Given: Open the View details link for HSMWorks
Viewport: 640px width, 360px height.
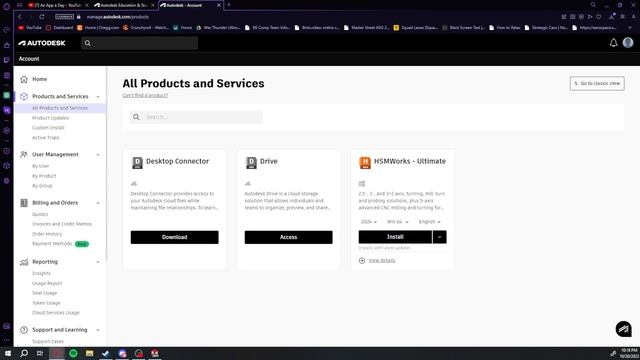Looking at the screenshot, I should pyautogui.click(x=382, y=260).
